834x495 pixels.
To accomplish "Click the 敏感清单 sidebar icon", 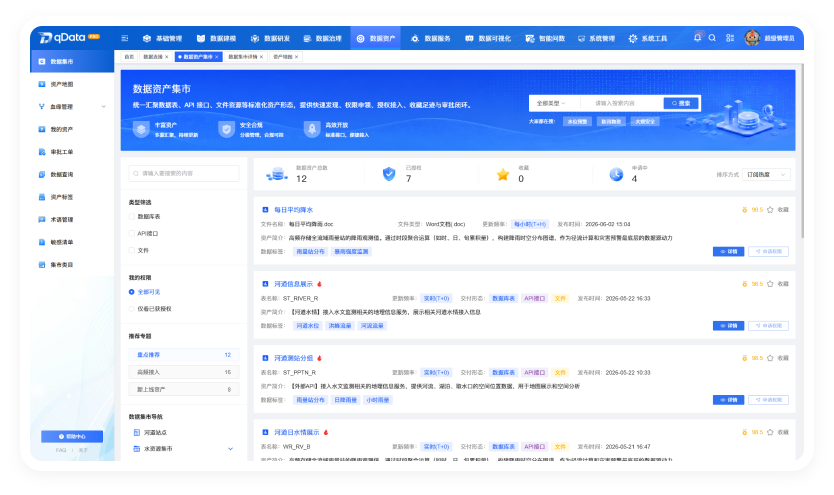I will click(x=41, y=242).
